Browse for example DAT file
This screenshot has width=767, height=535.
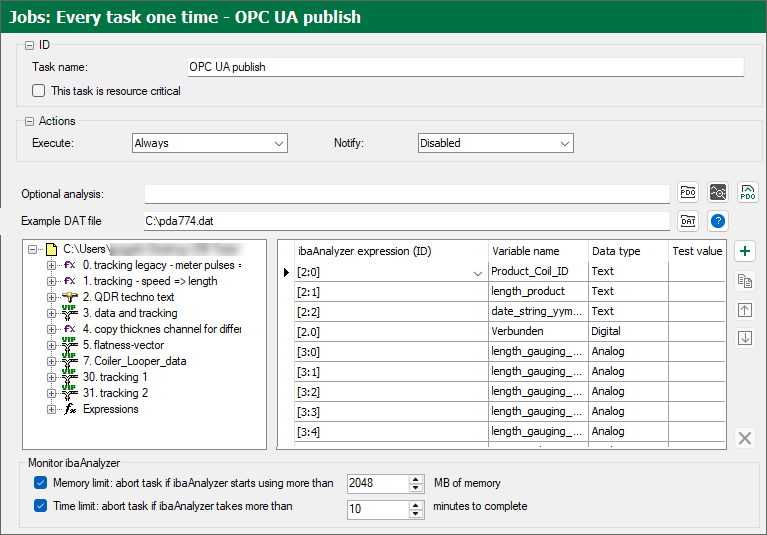click(x=688, y=221)
